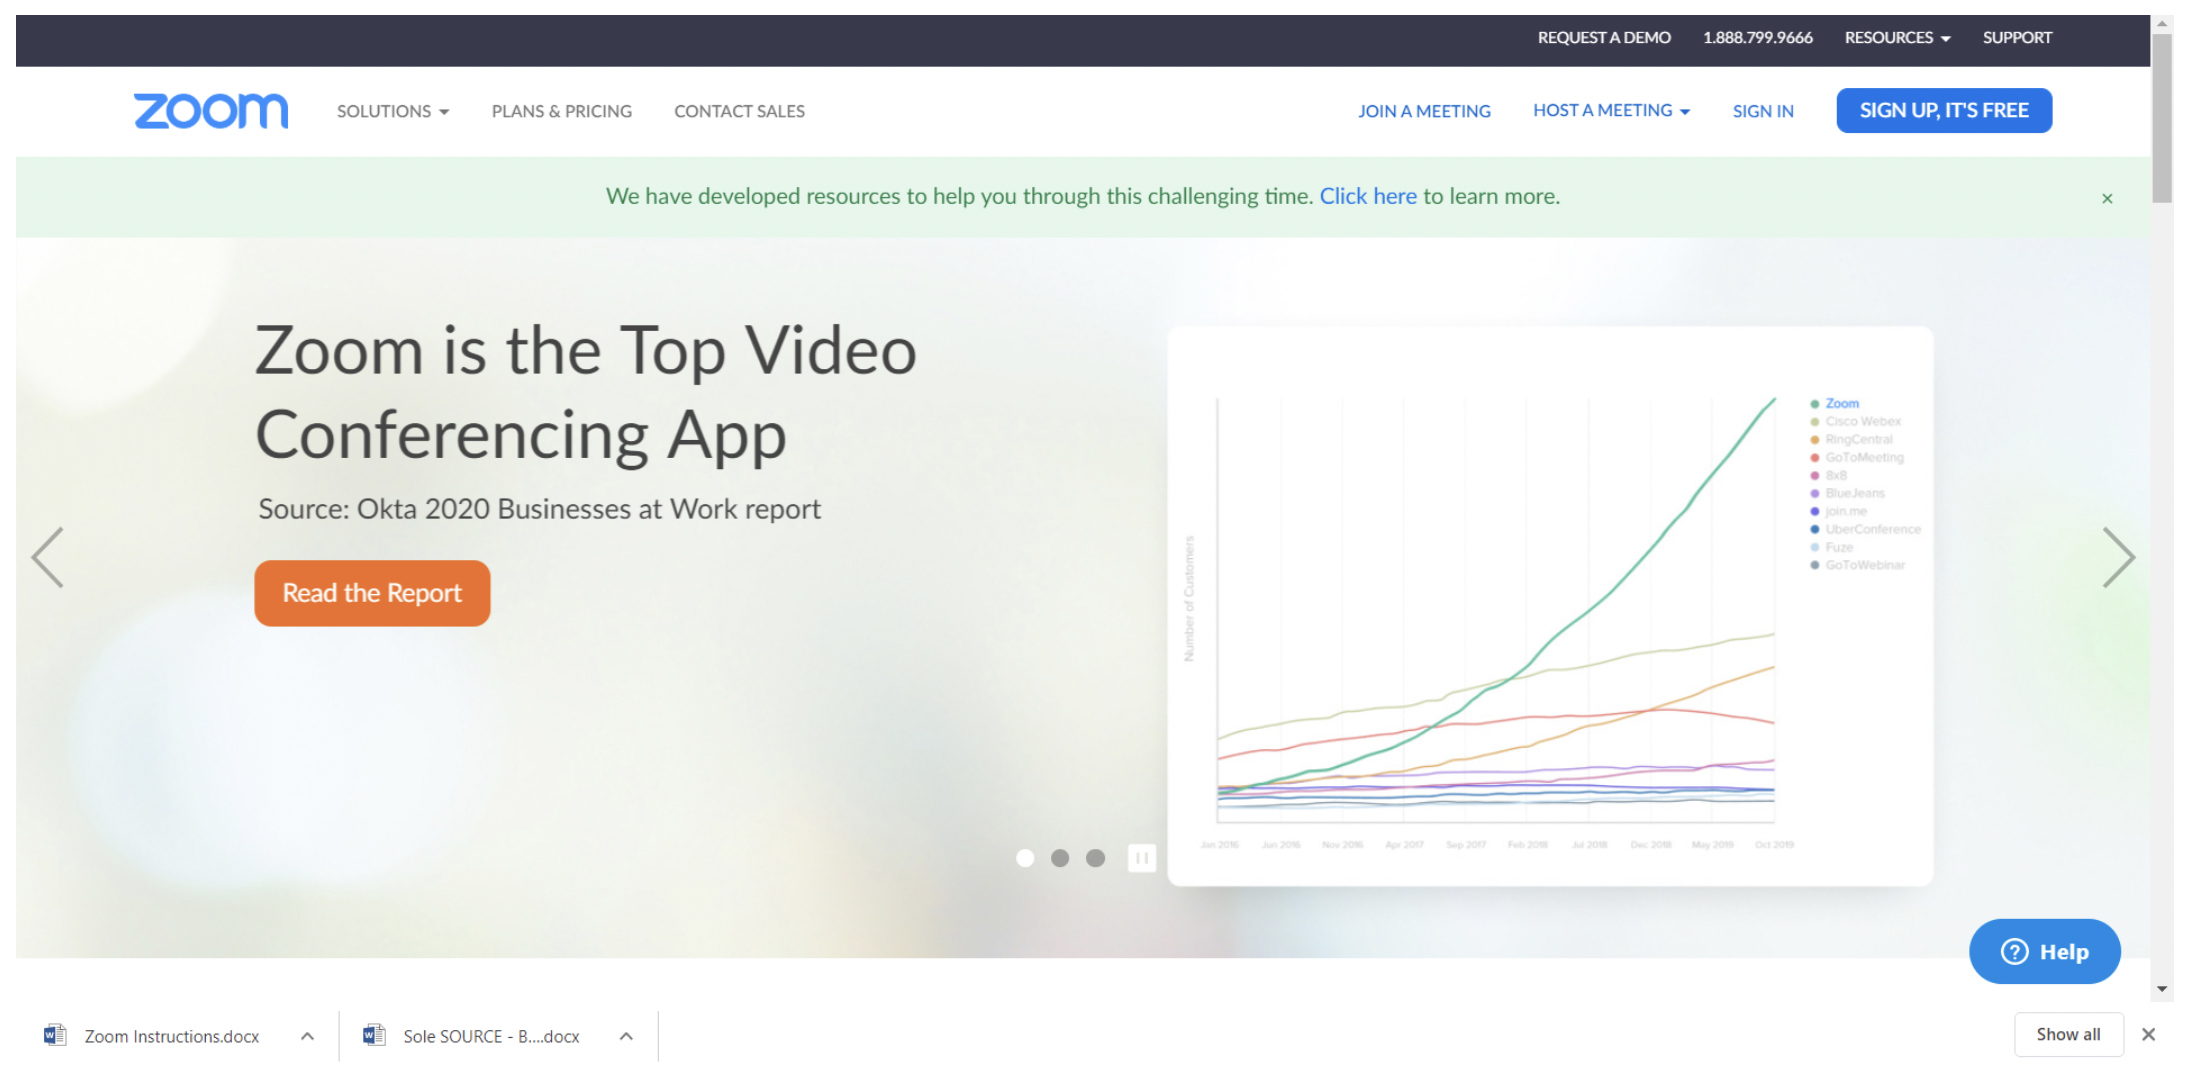Select the second carousel dot

click(1060, 858)
